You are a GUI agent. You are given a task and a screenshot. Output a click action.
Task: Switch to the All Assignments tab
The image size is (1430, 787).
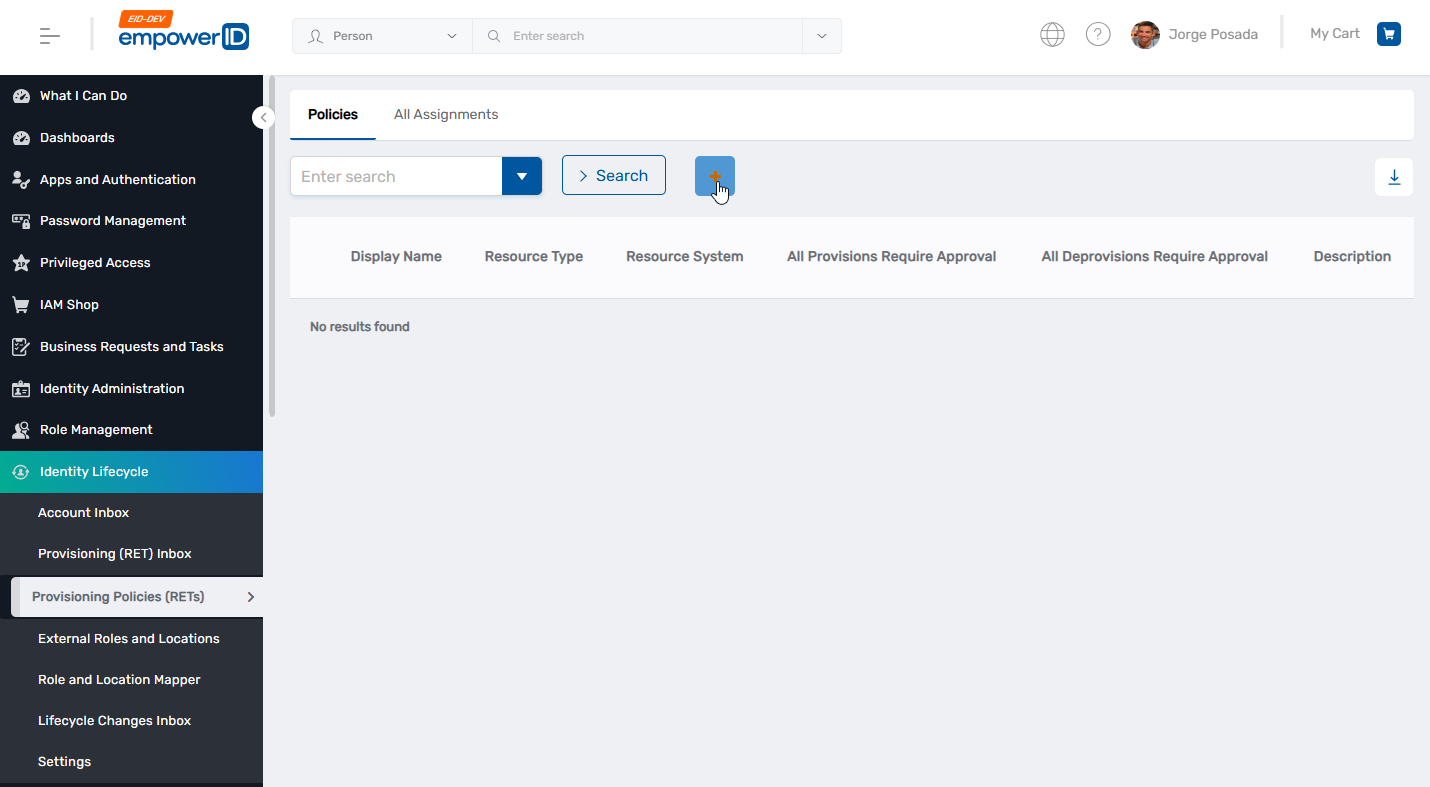[x=446, y=114]
